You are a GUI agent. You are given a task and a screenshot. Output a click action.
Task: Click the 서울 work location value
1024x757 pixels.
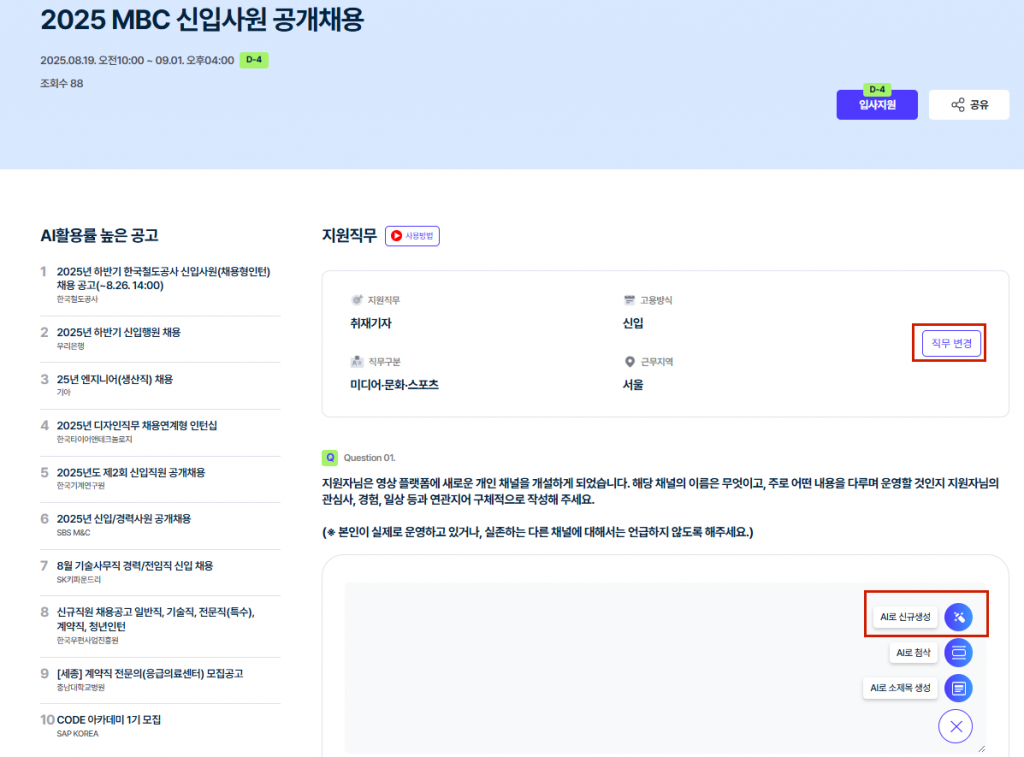(633, 385)
